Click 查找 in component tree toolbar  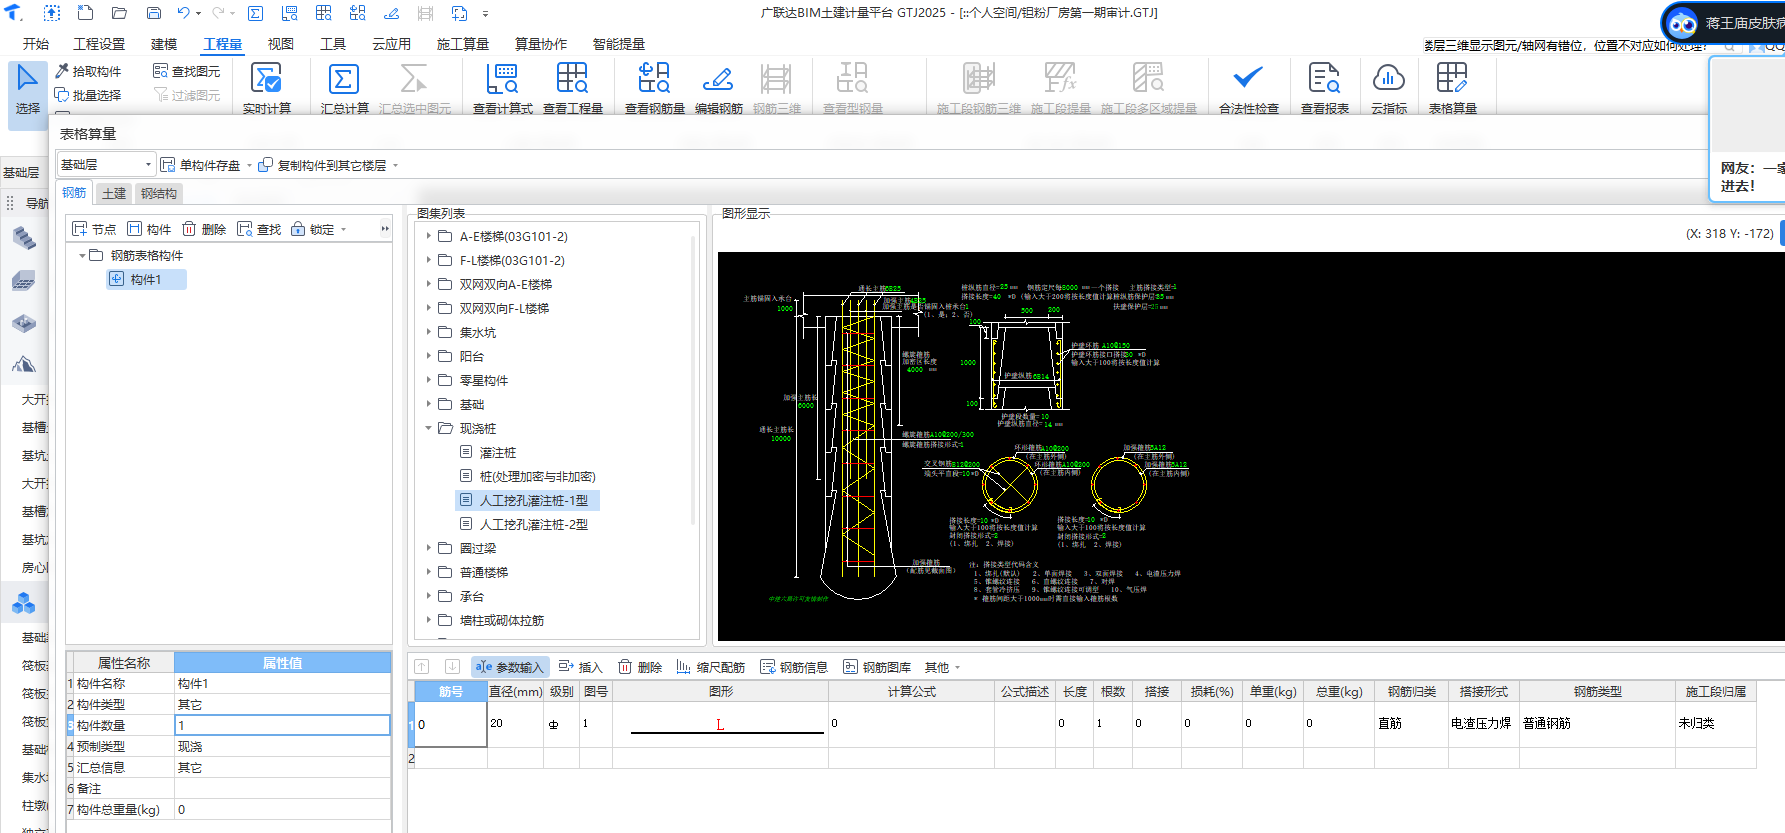[259, 229]
